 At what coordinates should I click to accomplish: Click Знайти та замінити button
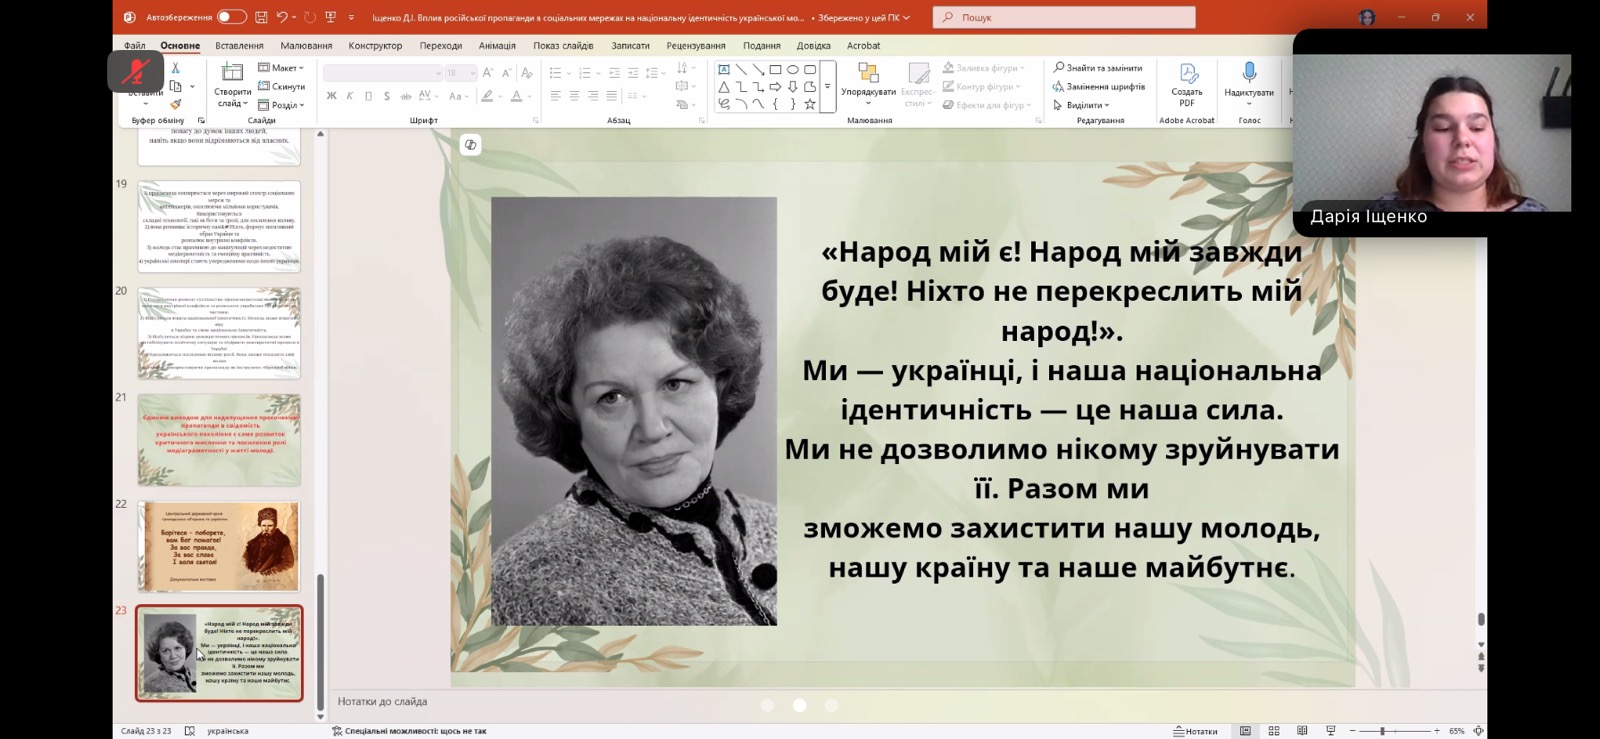tap(1098, 68)
